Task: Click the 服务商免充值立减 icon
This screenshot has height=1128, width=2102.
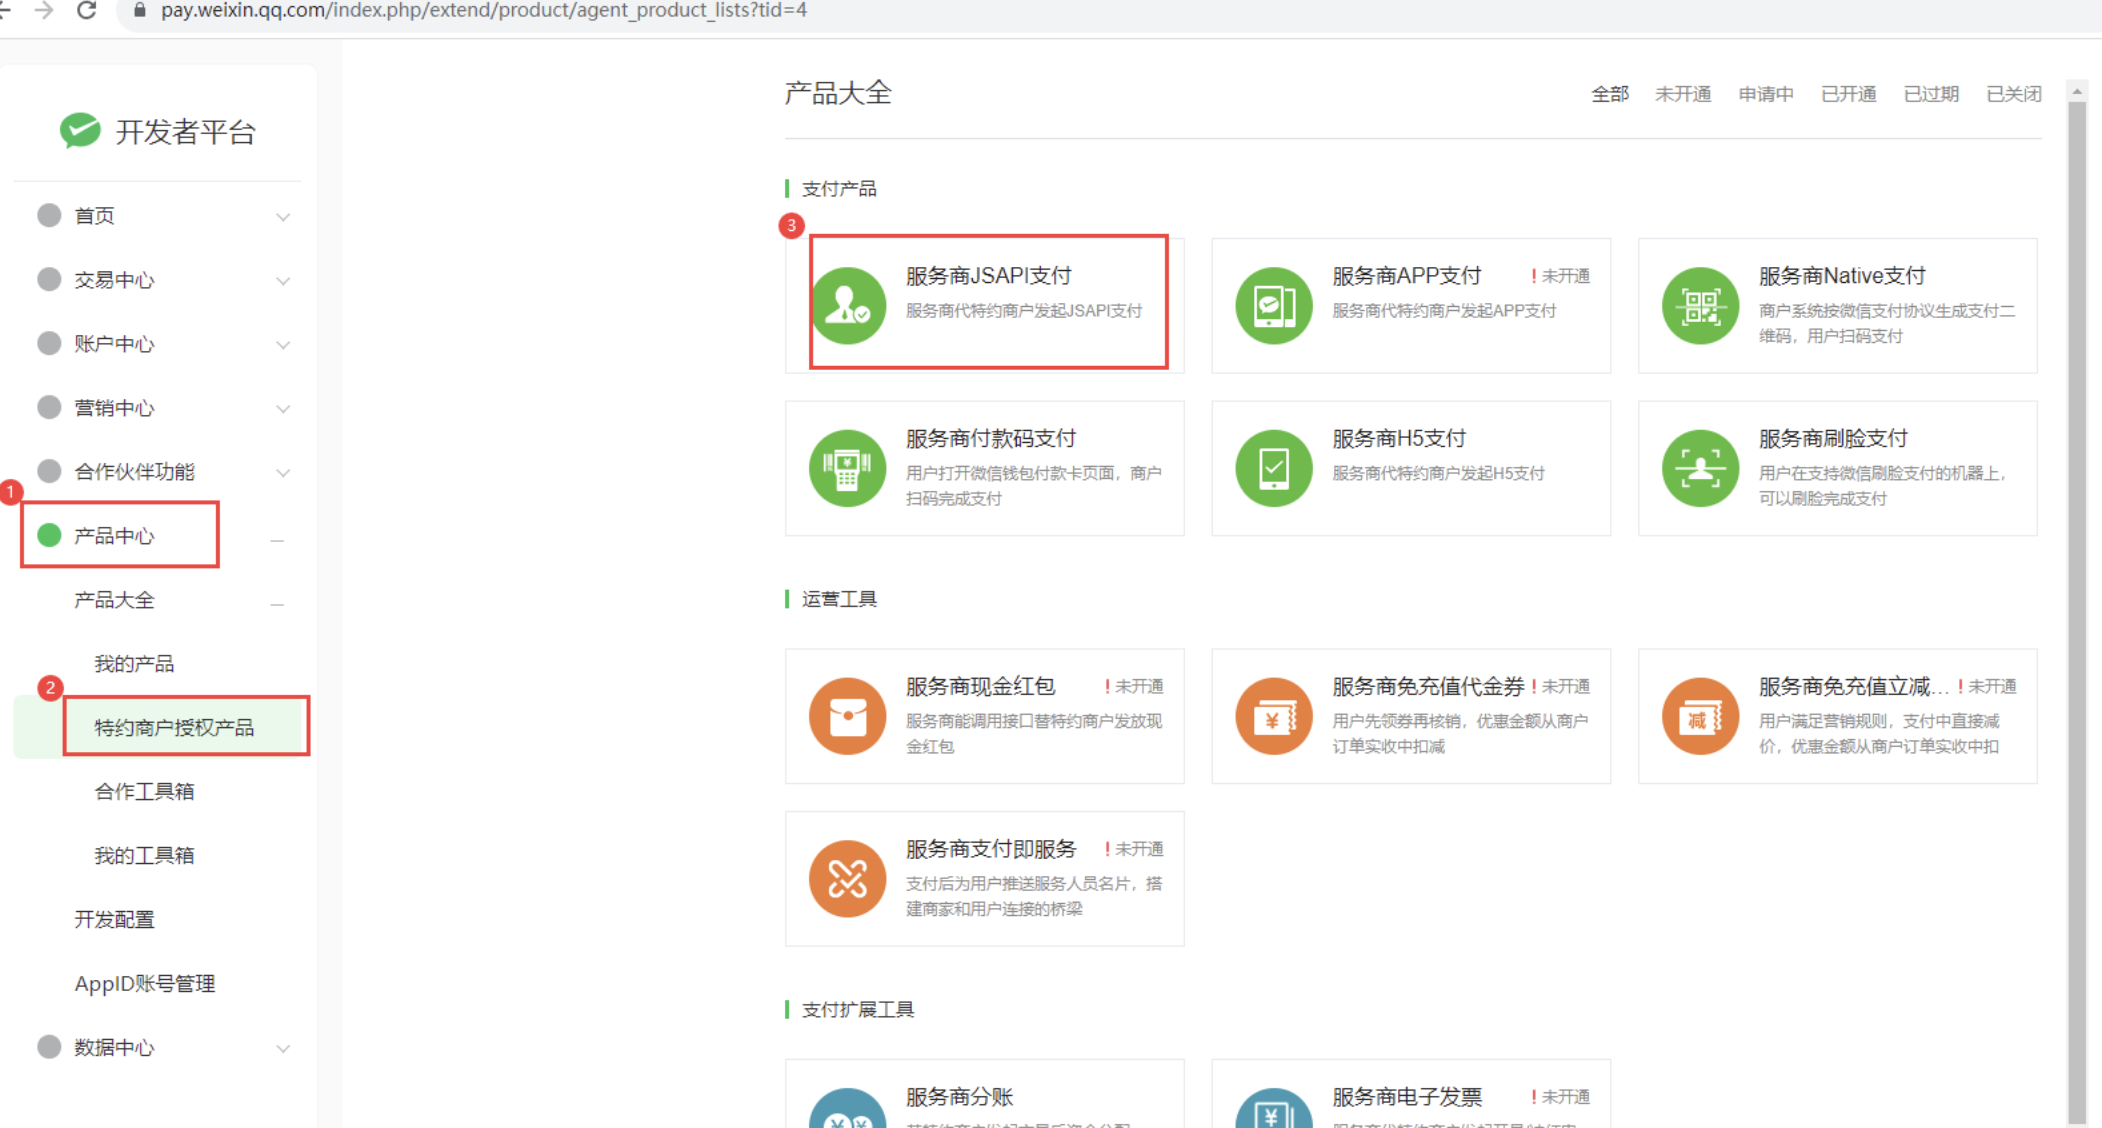Action: [1700, 716]
